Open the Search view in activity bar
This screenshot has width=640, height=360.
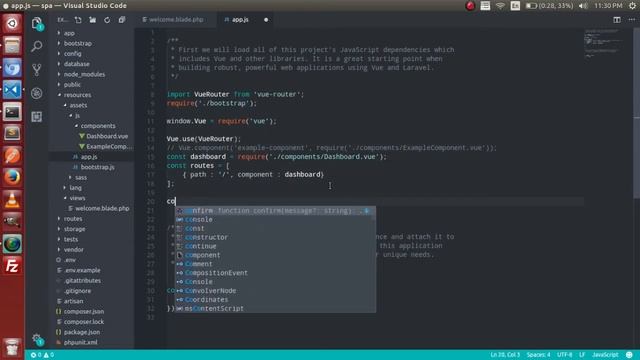[37, 46]
